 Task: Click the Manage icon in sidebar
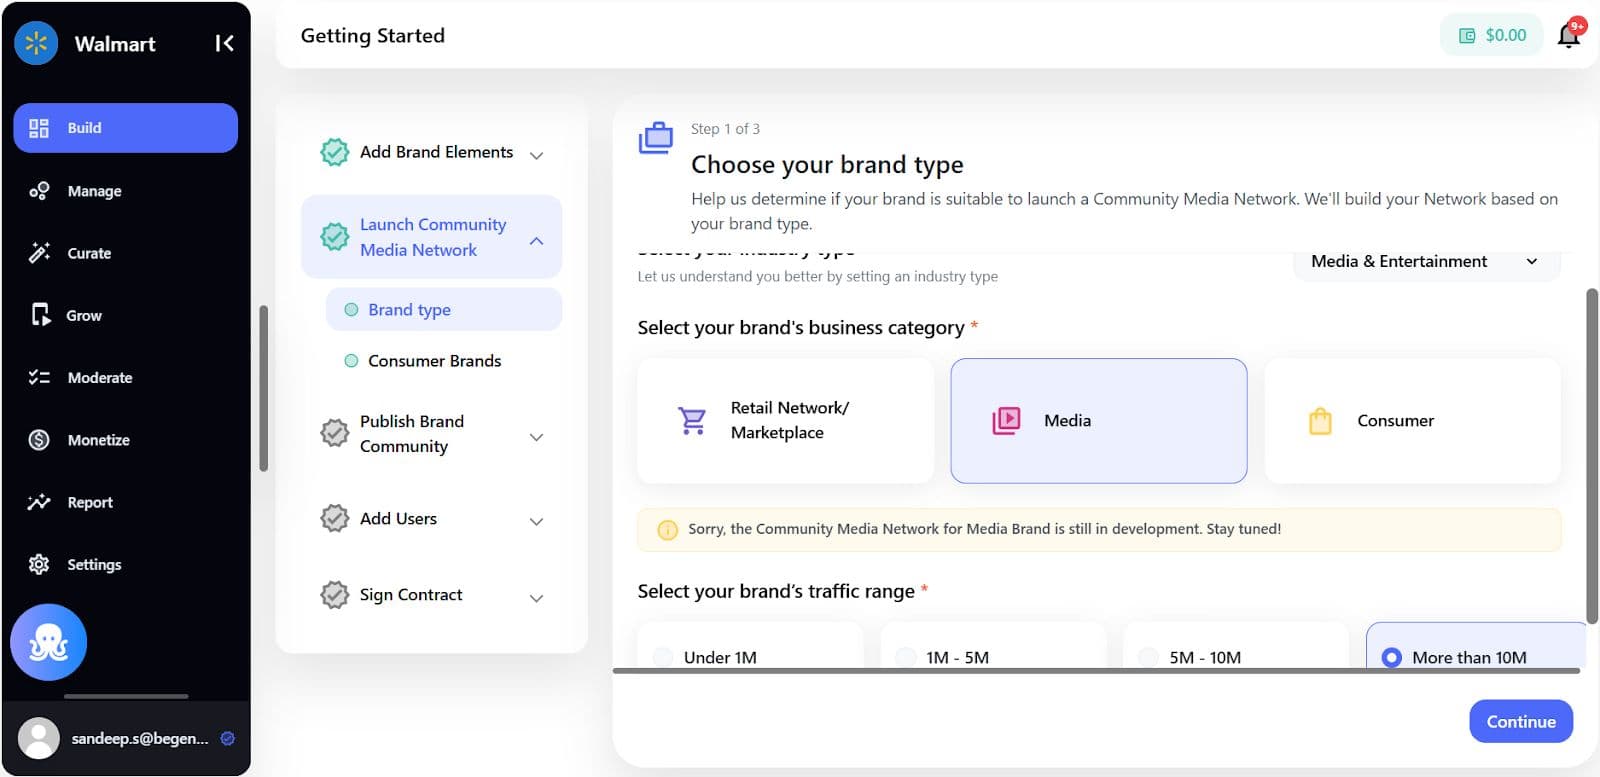pos(39,191)
